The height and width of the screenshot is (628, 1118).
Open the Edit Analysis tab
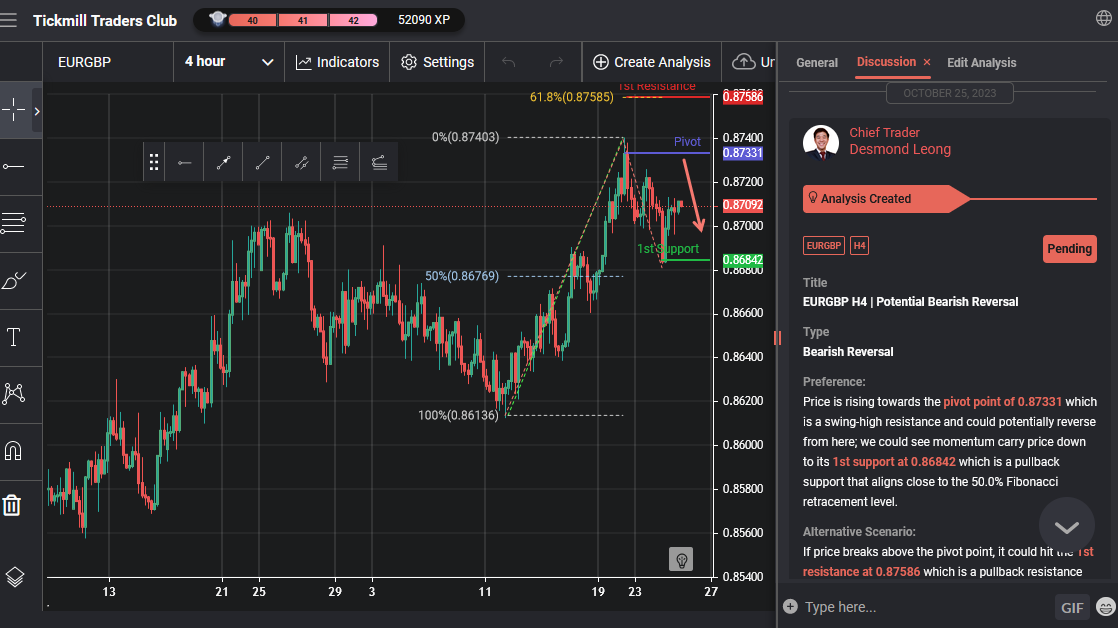[x=982, y=63]
